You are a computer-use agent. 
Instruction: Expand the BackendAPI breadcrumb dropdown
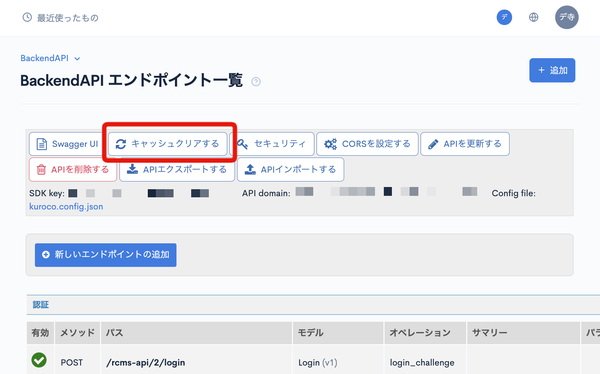coord(50,58)
